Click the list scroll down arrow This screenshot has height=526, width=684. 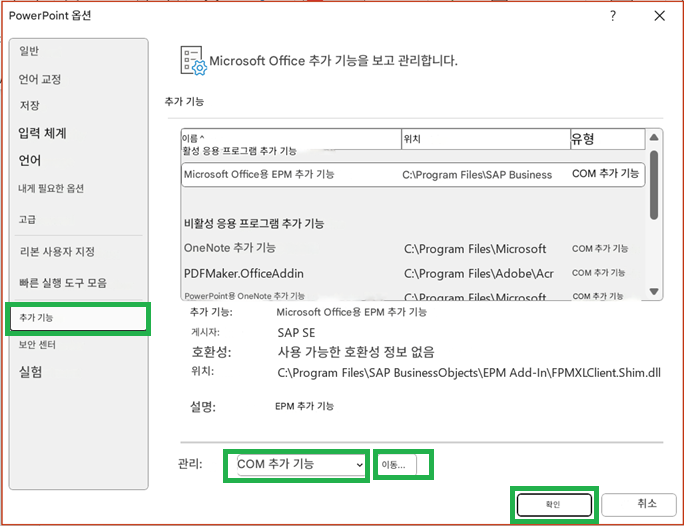653,291
